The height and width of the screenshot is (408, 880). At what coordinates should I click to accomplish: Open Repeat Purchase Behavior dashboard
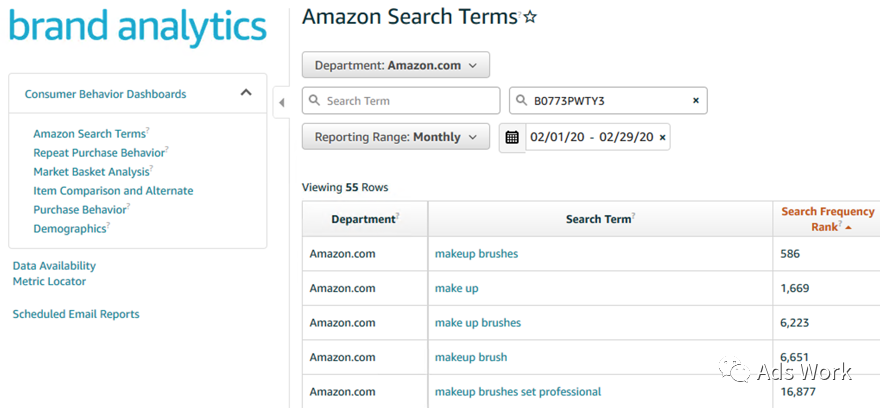(98, 153)
